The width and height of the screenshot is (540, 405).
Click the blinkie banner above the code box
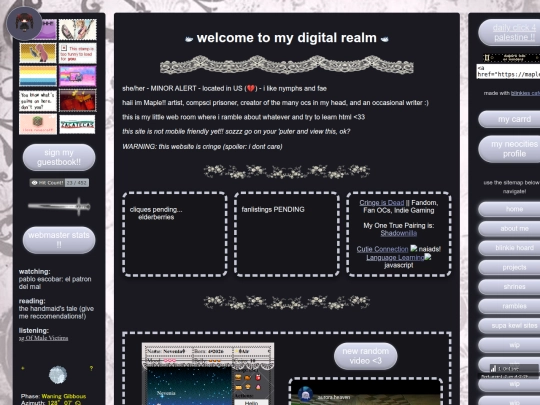[511, 58]
